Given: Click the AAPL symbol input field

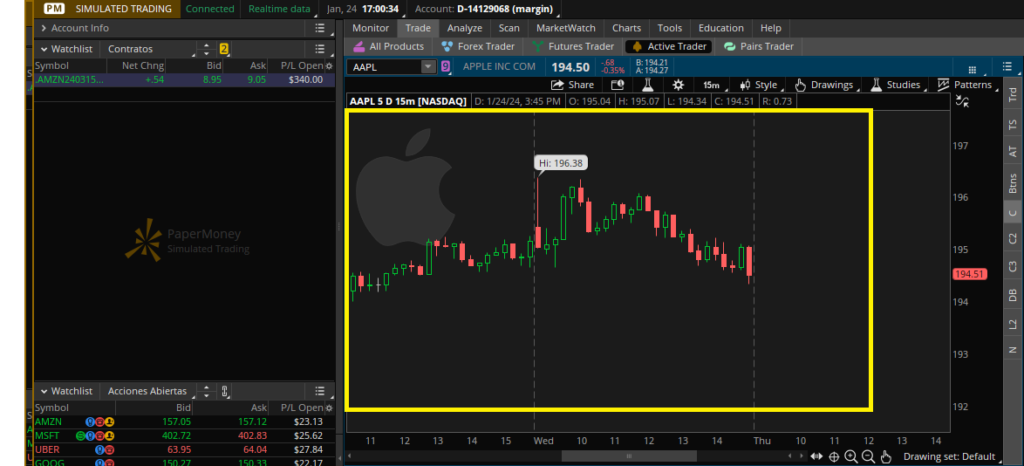Looking at the screenshot, I should [385, 67].
